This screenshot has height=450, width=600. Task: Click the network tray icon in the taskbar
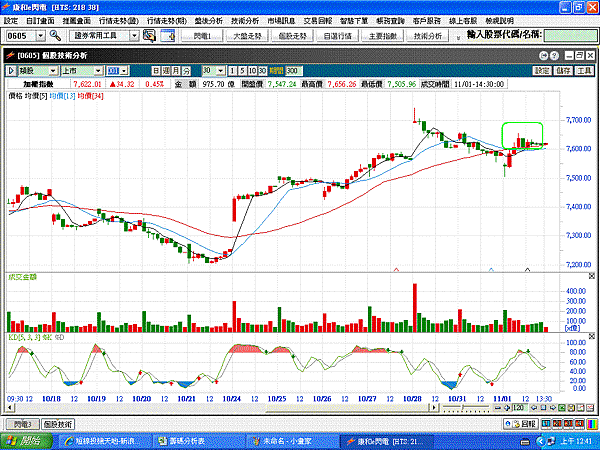pos(550,441)
